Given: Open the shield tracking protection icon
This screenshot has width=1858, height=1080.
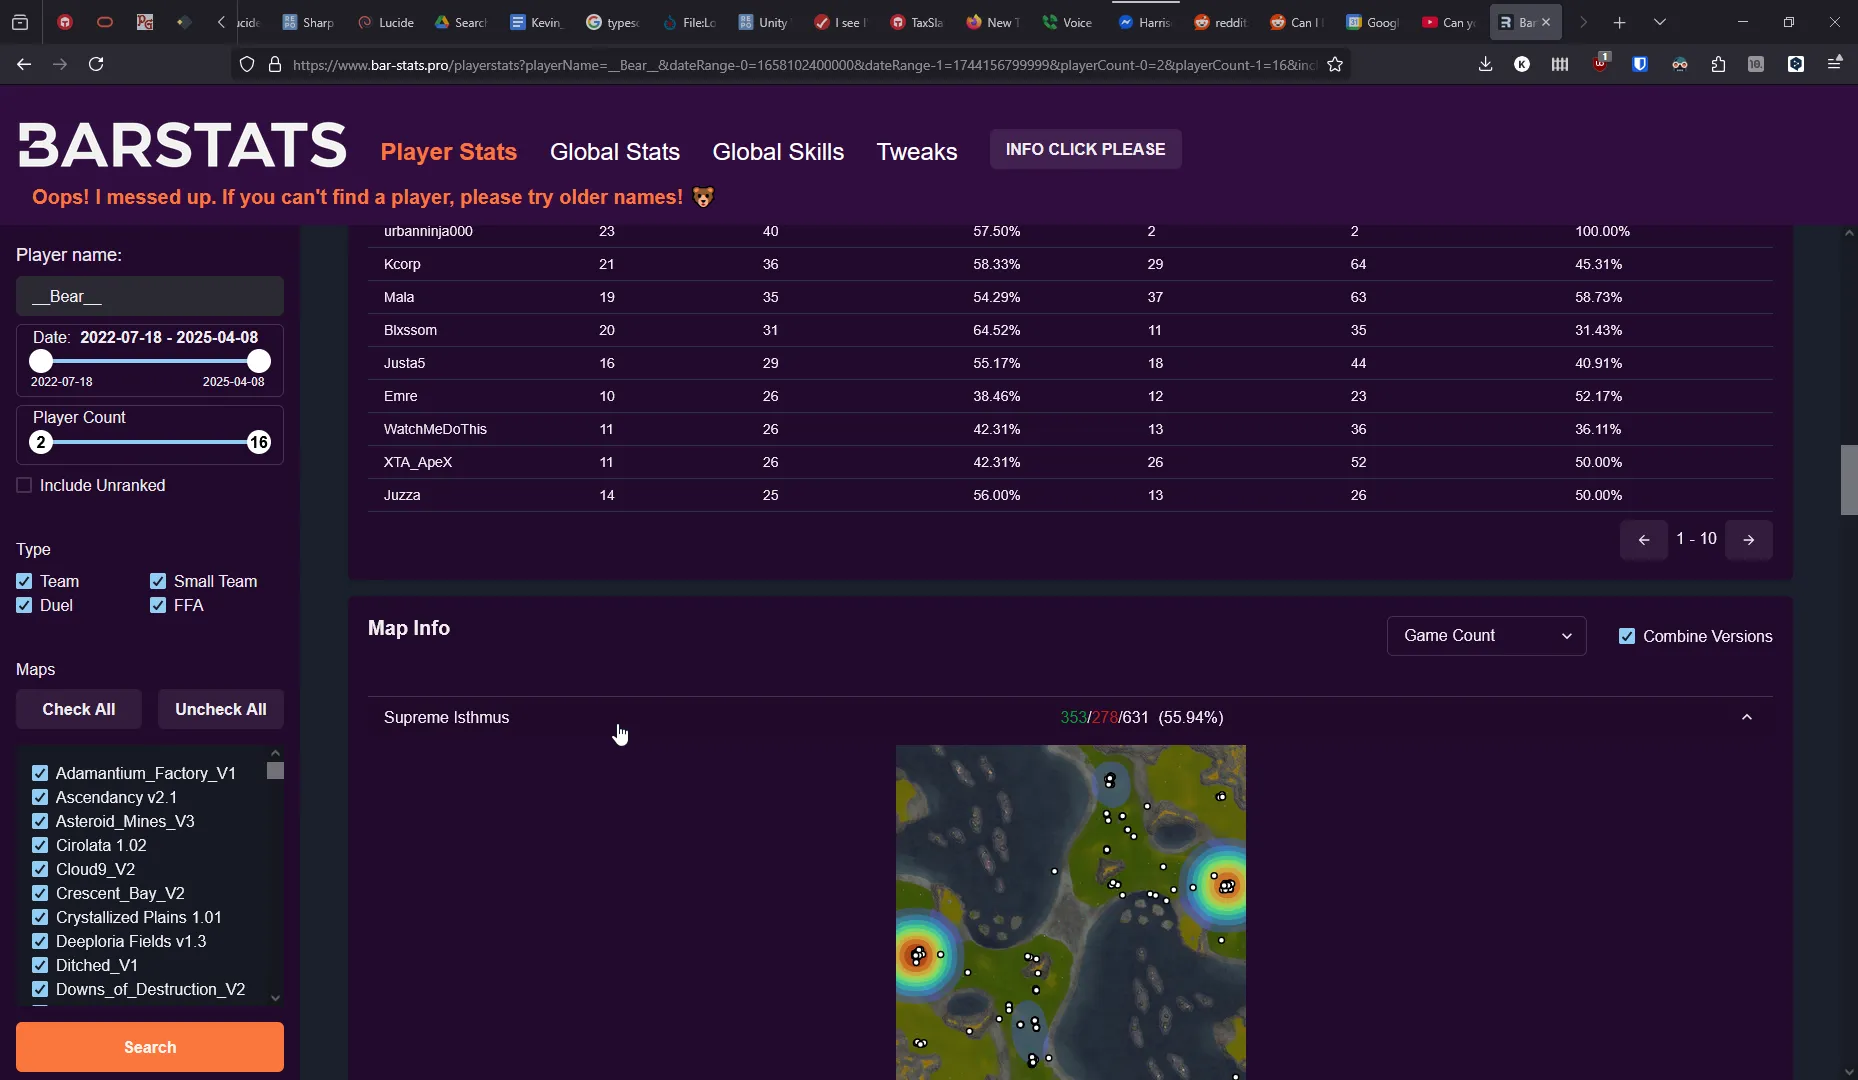Looking at the screenshot, I should pyautogui.click(x=246, y=64).
